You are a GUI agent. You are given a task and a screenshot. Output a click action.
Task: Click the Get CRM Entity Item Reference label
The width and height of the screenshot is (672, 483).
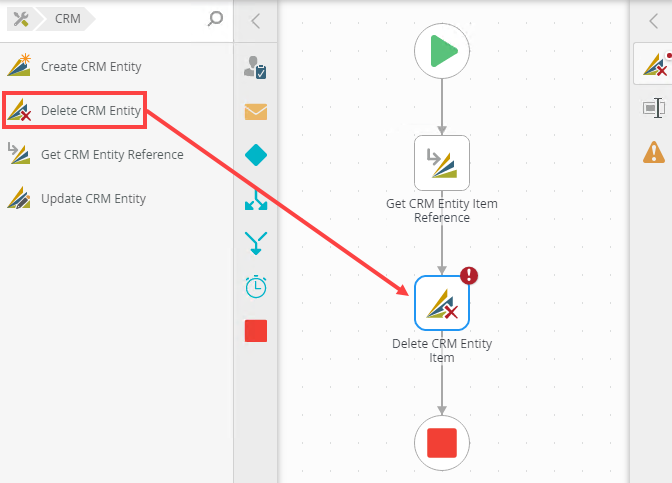[x=442, y=210]
